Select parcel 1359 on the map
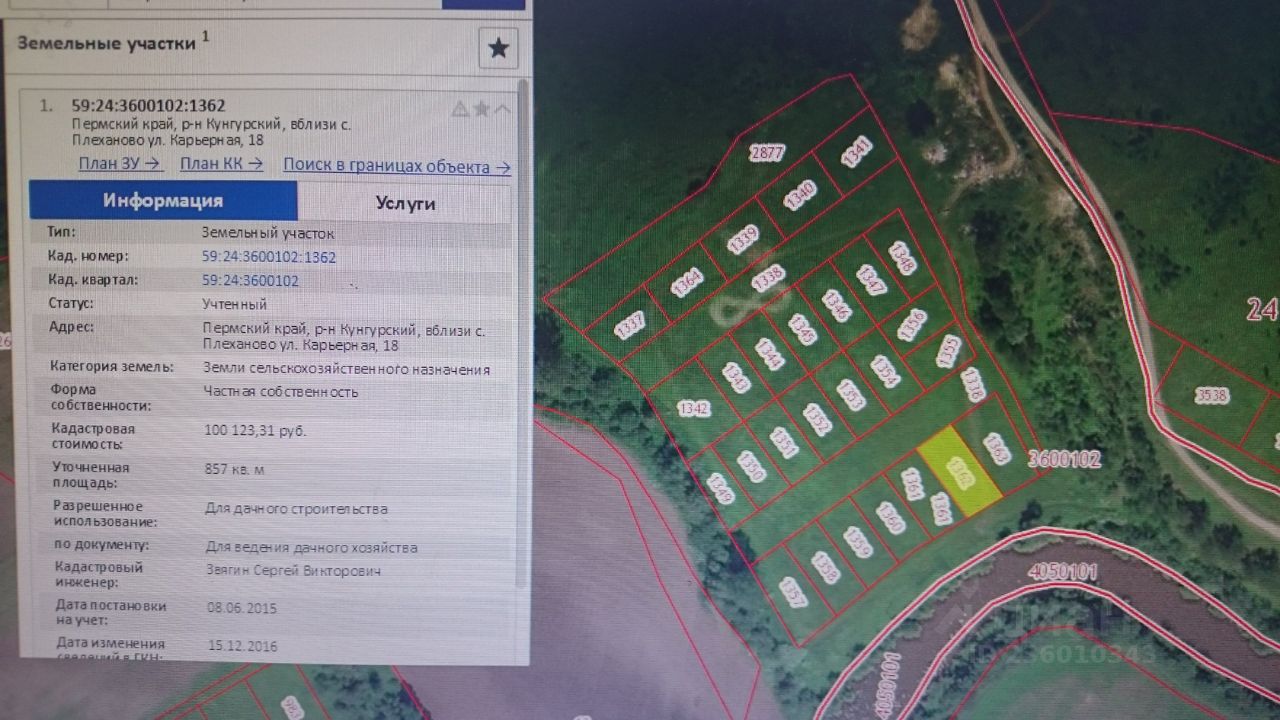Screen dimensions: 1280x720 (x=857, y=543)
